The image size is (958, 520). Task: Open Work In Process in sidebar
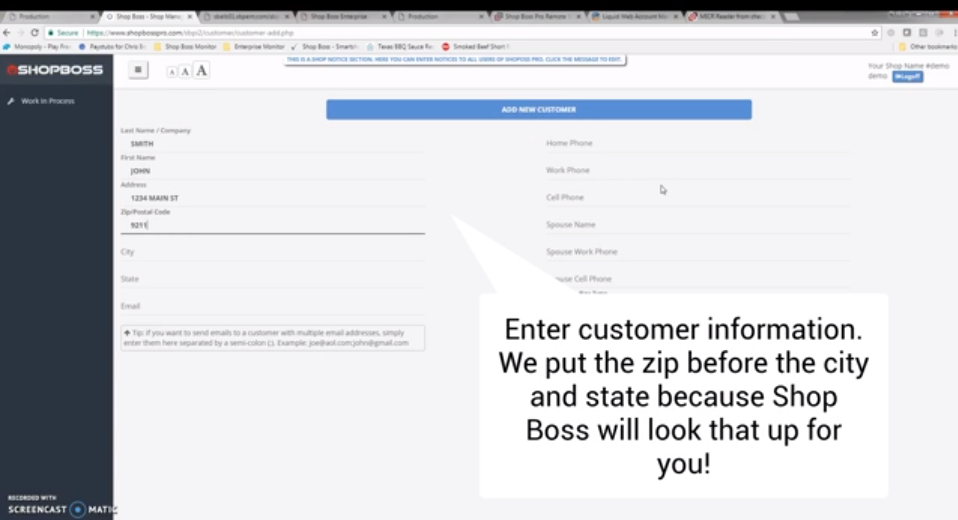47,101
